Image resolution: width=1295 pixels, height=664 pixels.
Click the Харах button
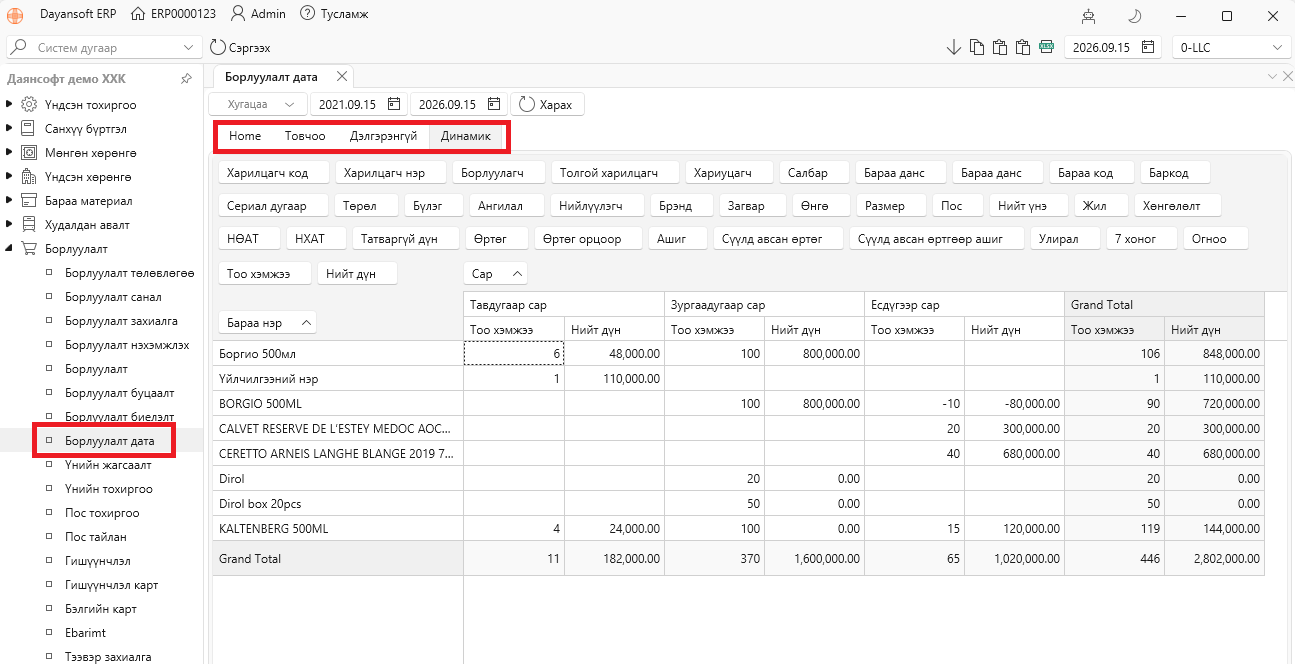tap(547, 104)
